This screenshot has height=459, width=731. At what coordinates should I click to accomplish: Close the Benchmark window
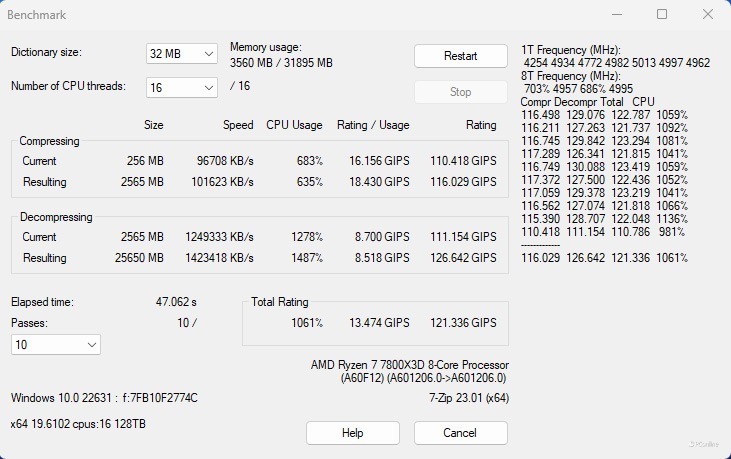[707, 15]
